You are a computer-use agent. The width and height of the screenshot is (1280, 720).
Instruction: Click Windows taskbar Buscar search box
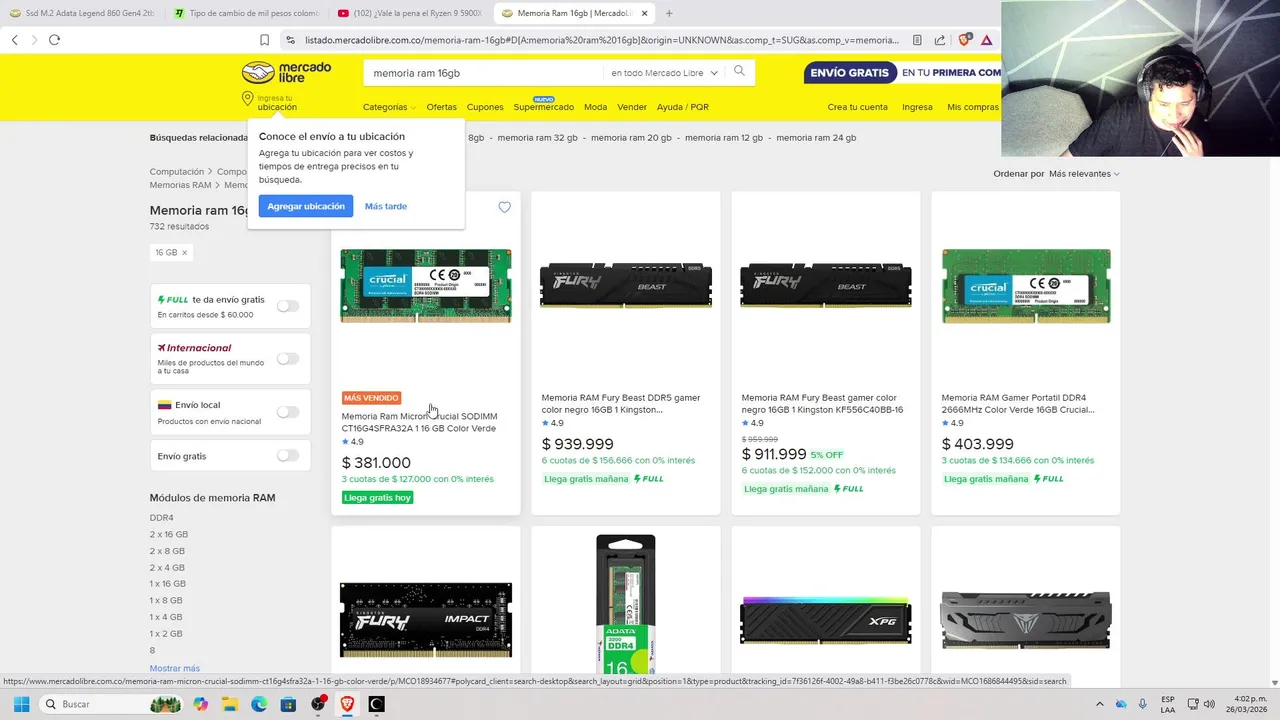click(112, 704)
